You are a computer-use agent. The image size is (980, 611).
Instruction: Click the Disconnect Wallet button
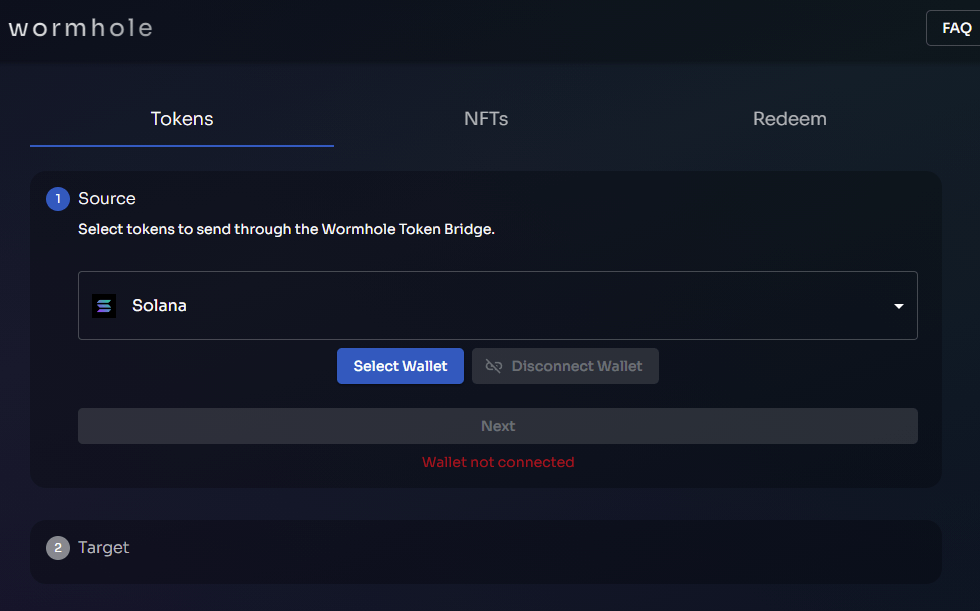coord(565,366)
